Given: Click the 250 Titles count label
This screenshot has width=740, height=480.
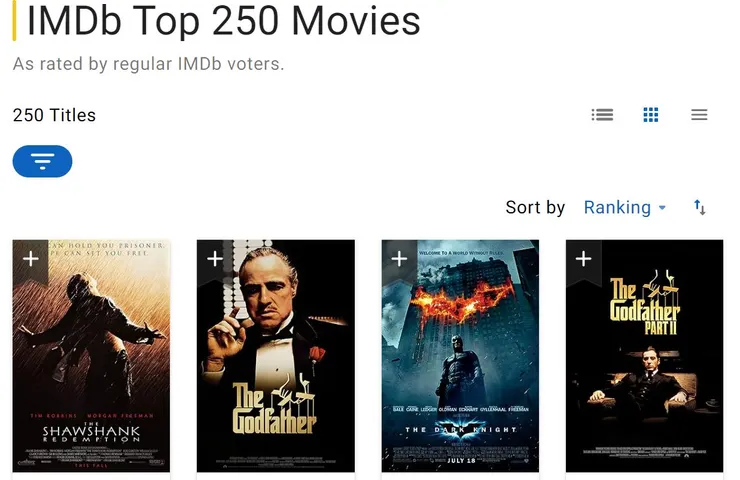Looking at the screenshot, I should click(54, 115).
